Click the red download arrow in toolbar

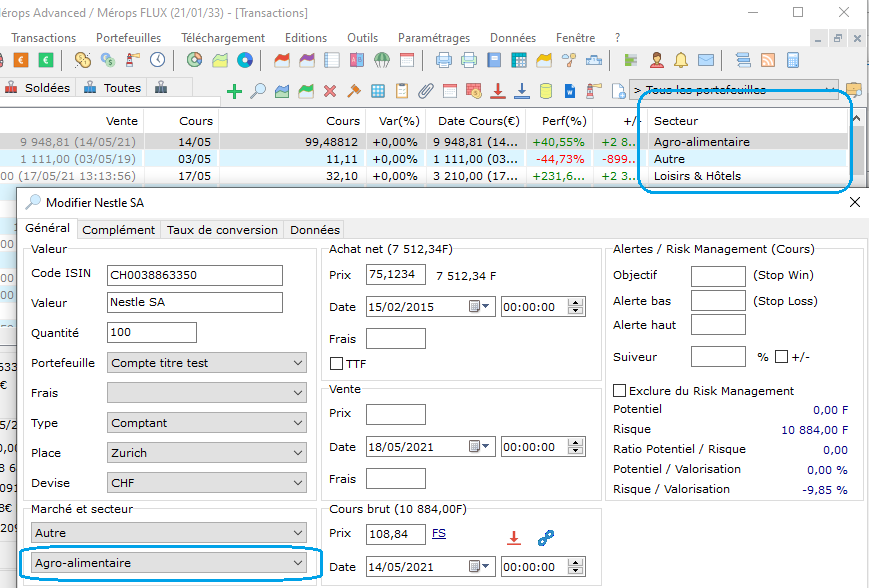pos(498,91)
